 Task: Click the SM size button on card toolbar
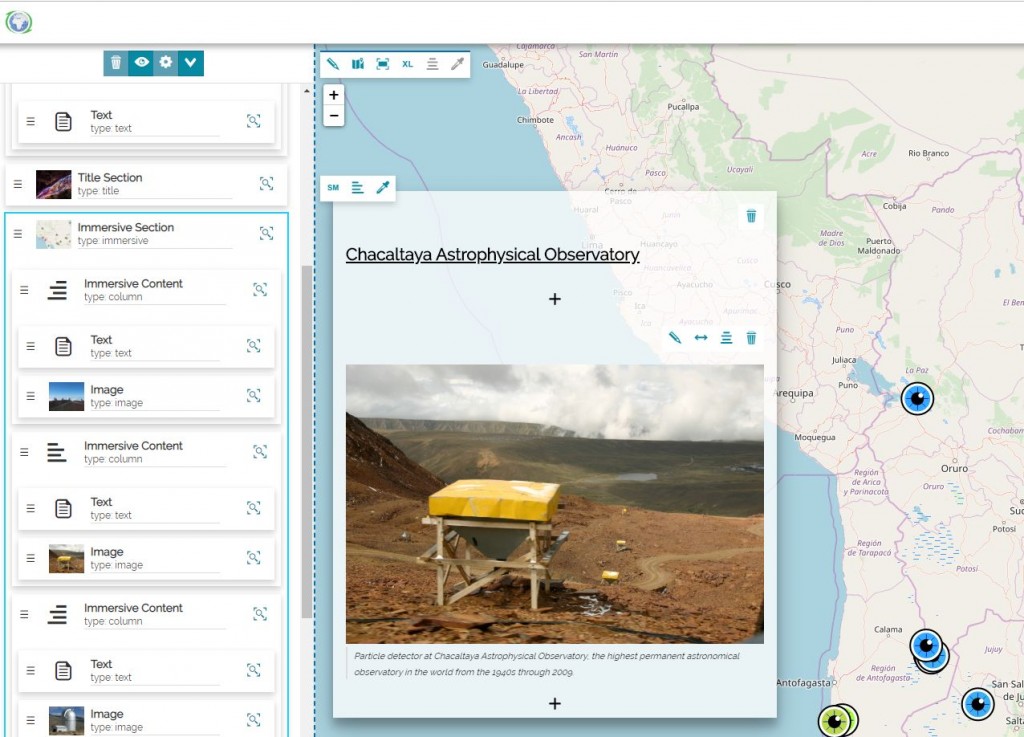(x=333, y=187)
